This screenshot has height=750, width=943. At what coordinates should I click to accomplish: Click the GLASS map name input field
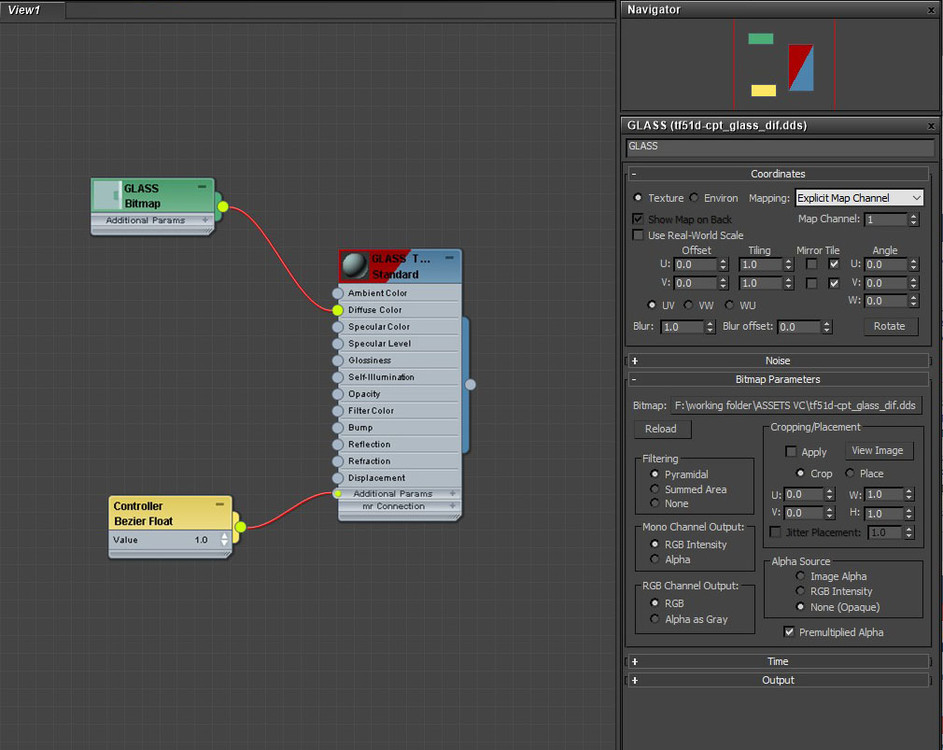(779, 147)
